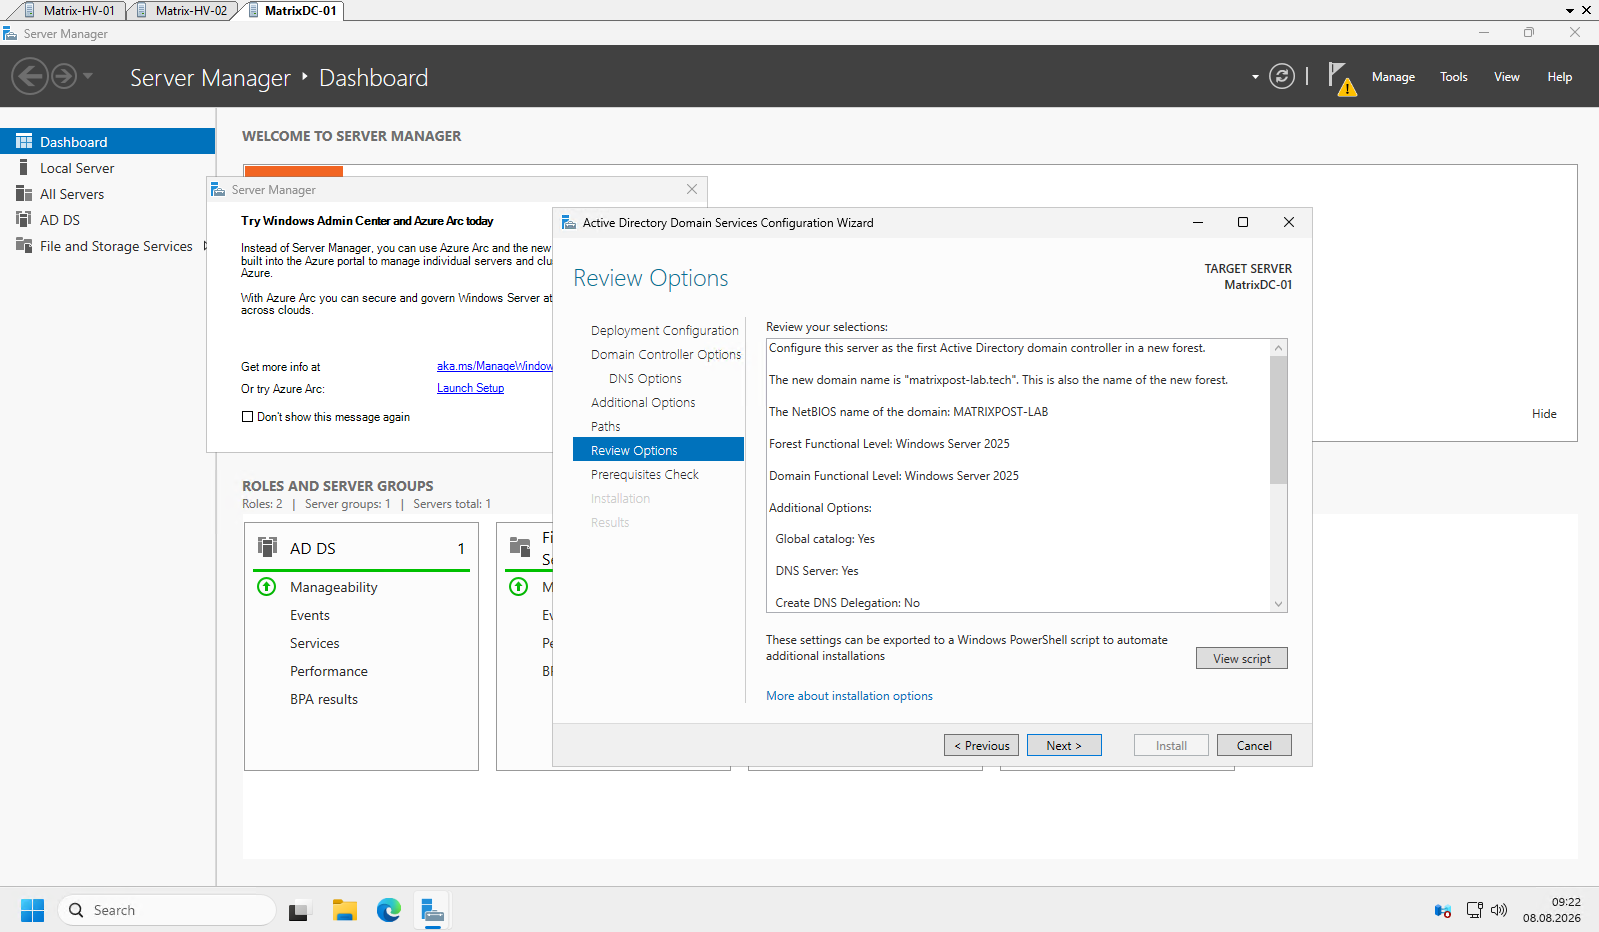
Task: Open the Windows Start menu
Action: pyautogui.click(x=33, y=910)
